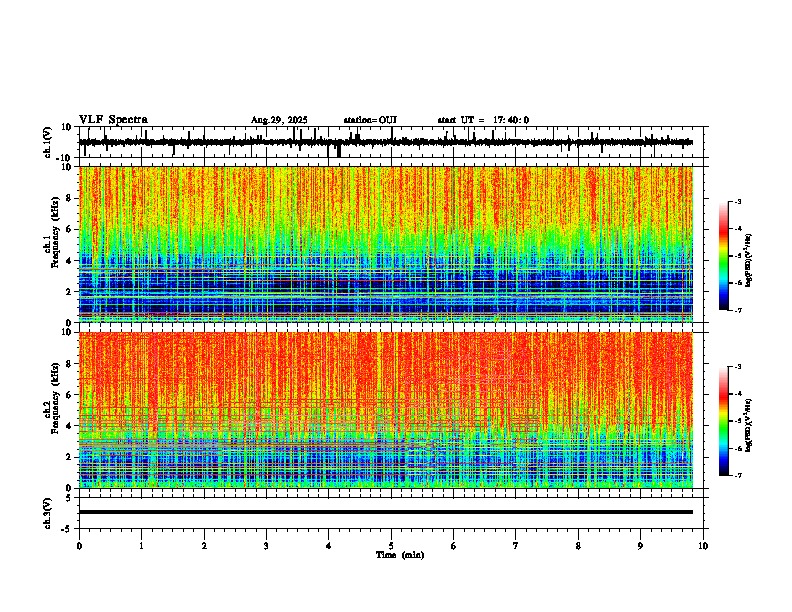Click time axis tick label "0"
This screenshot has height=612, width=792.
(x=79, y=546)
